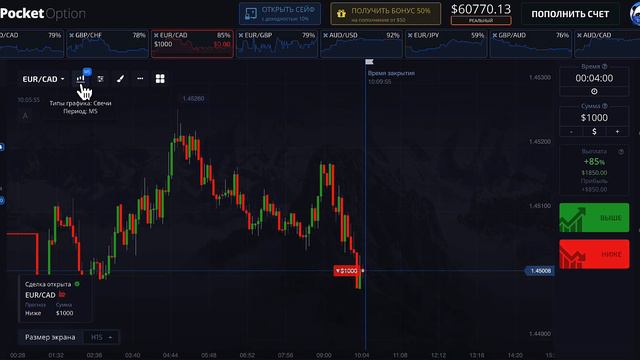Close the EUR/GBP tab
640x360 pixels.
[x=241, y=36]
